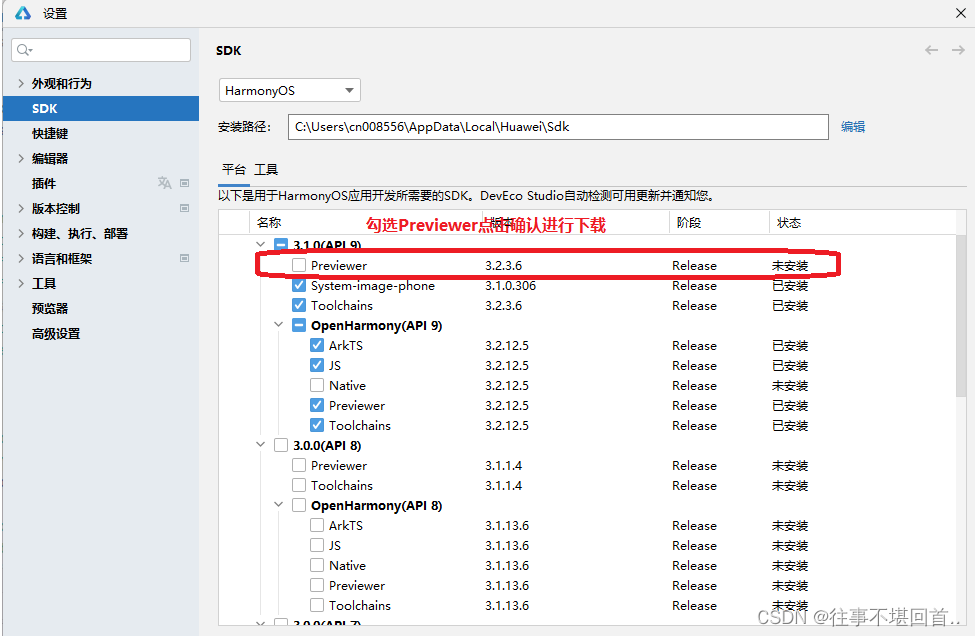Viewport: 975px width, 636px height.
Task: Expand 构建、执行、部署 category
Action: [x=21, y=233]
